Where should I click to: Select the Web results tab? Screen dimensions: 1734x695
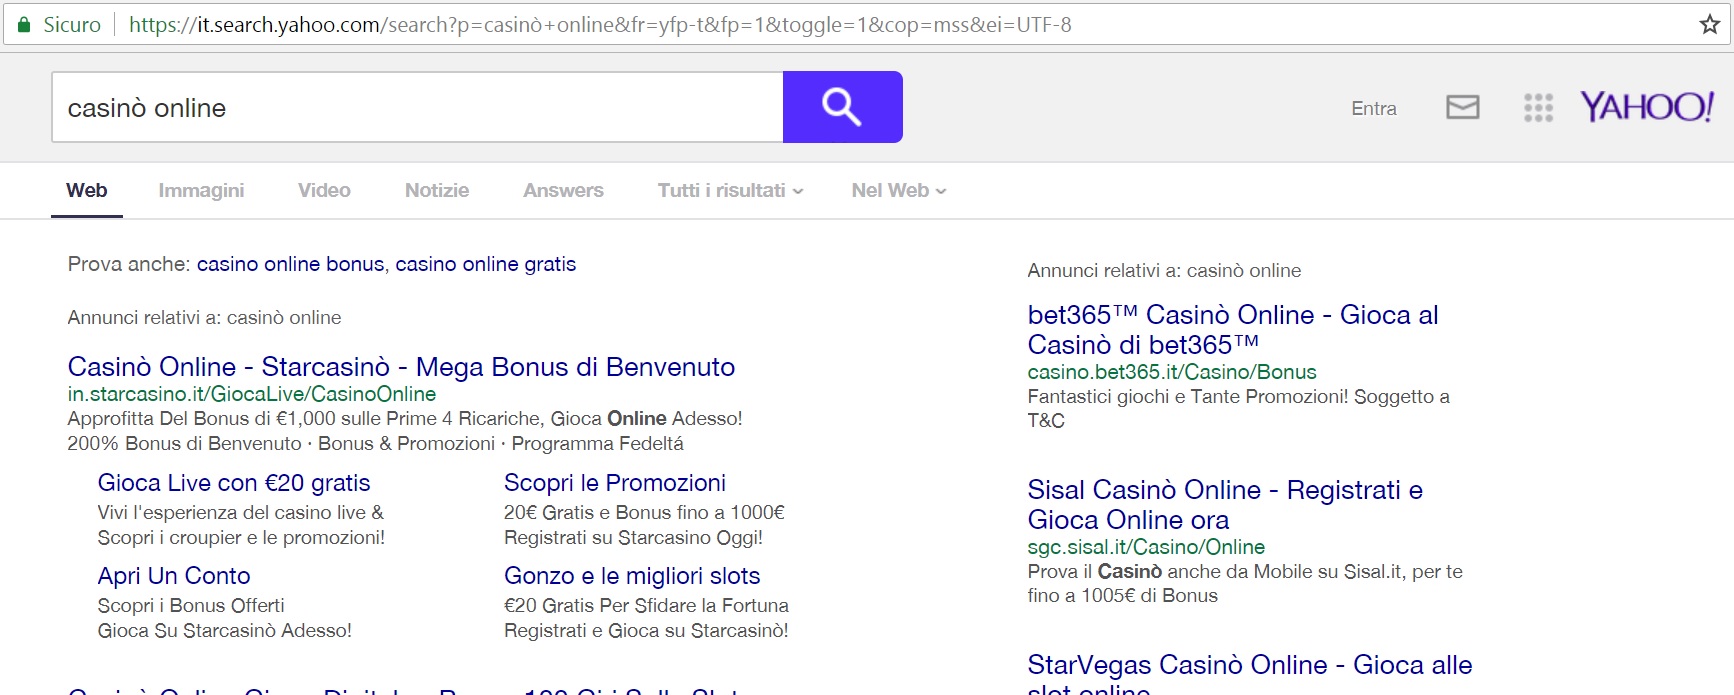[87, 190]
